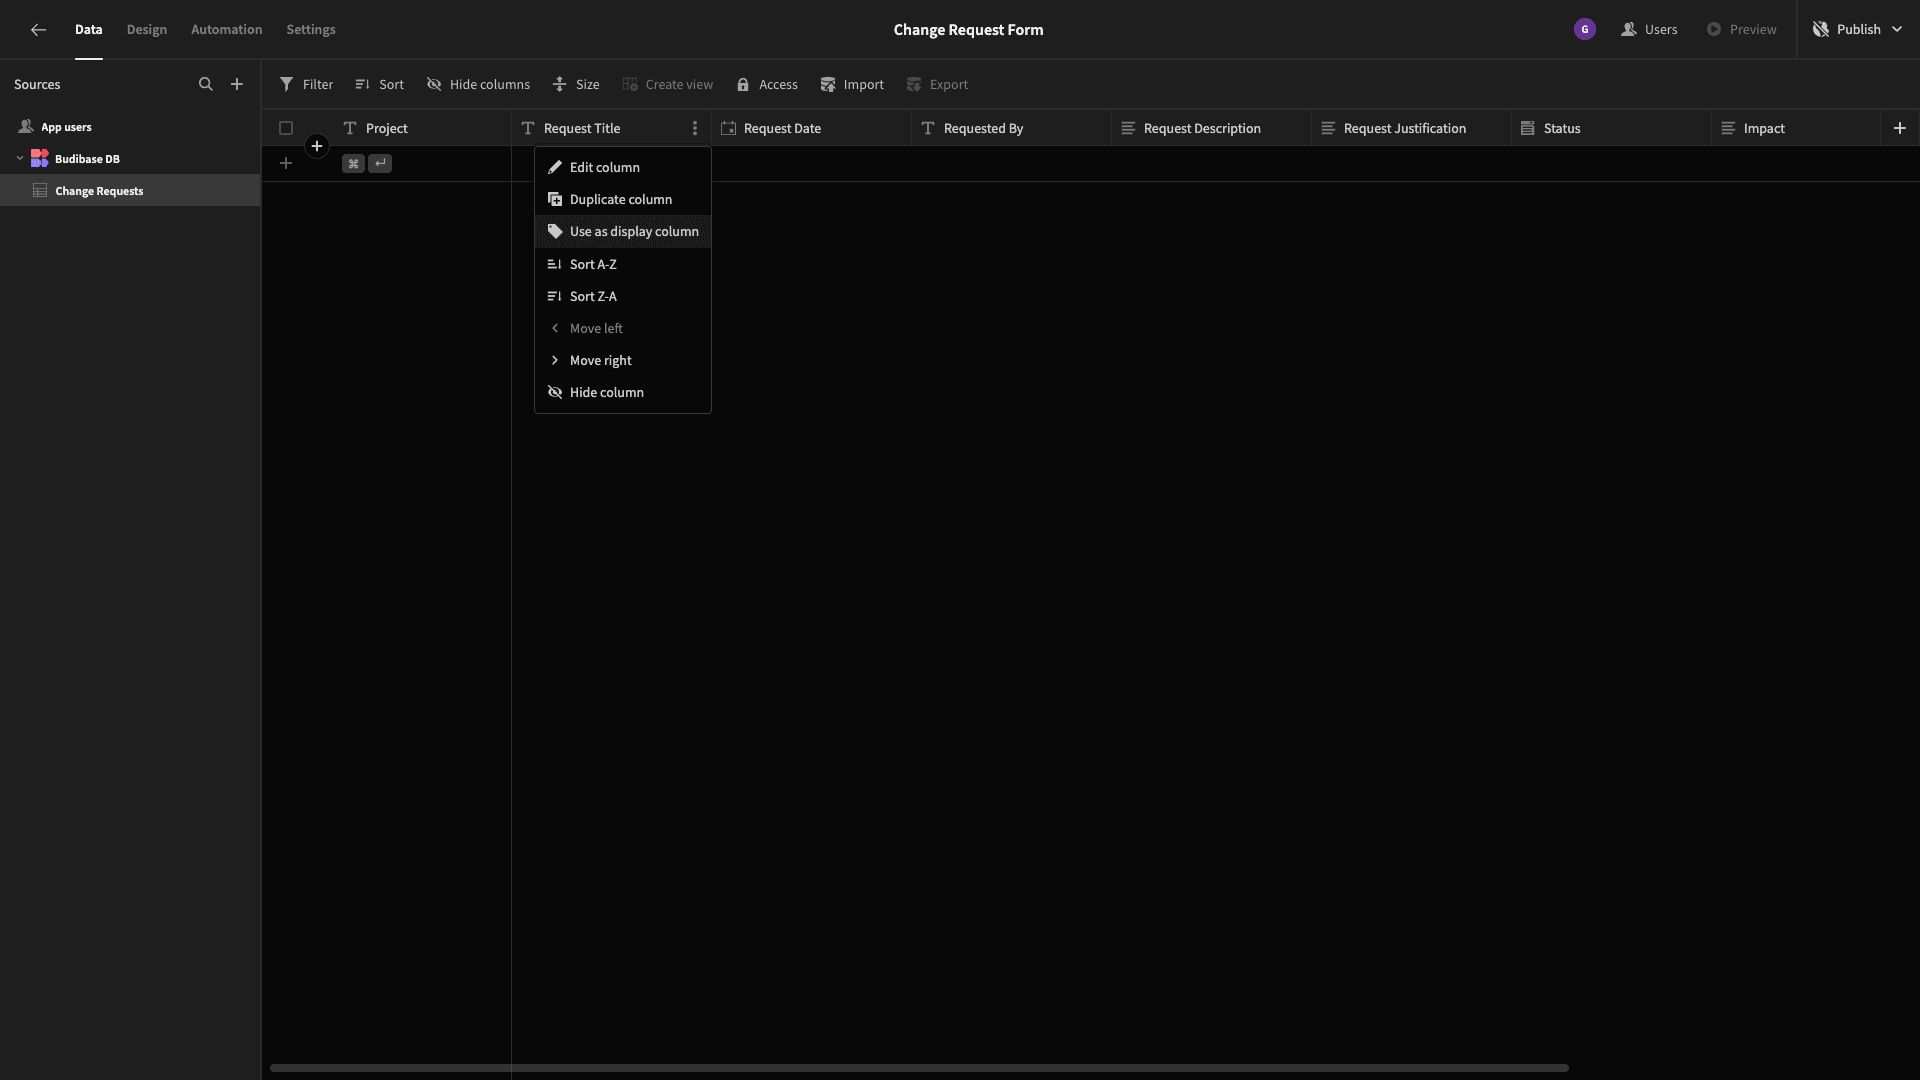The image size is (1920, 1080).
Task: Click the horizontal table scrollbar
Action: 919,1068
